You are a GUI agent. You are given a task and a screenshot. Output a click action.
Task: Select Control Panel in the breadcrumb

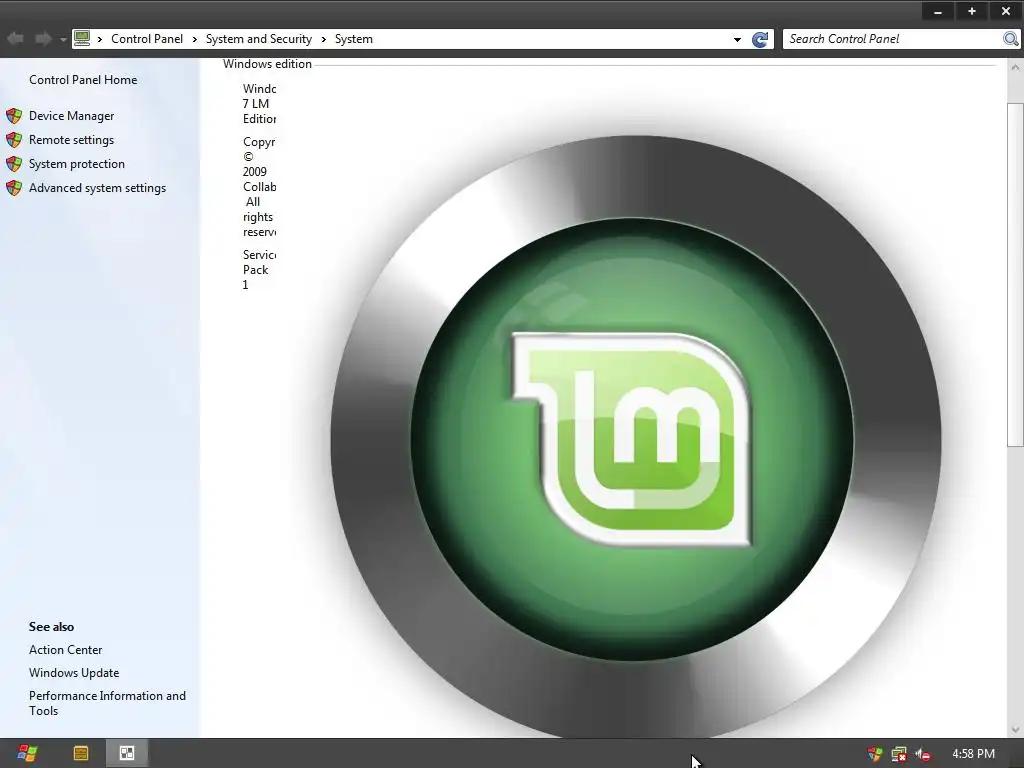click(x=147, y=39)
